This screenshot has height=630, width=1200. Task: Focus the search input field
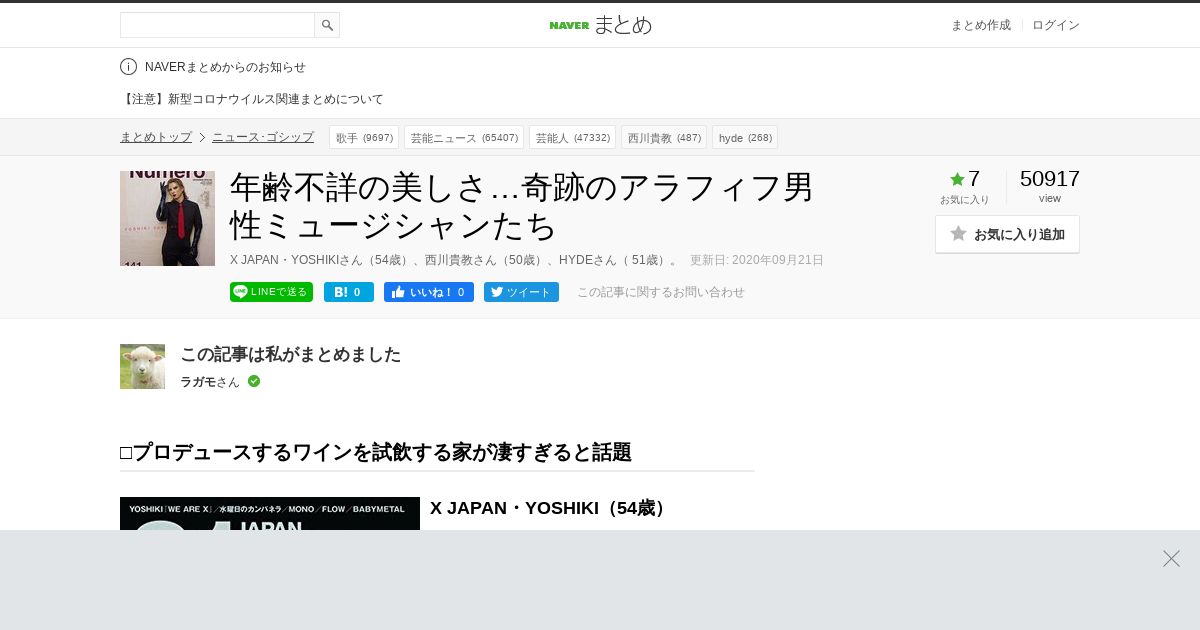(217, 25)
